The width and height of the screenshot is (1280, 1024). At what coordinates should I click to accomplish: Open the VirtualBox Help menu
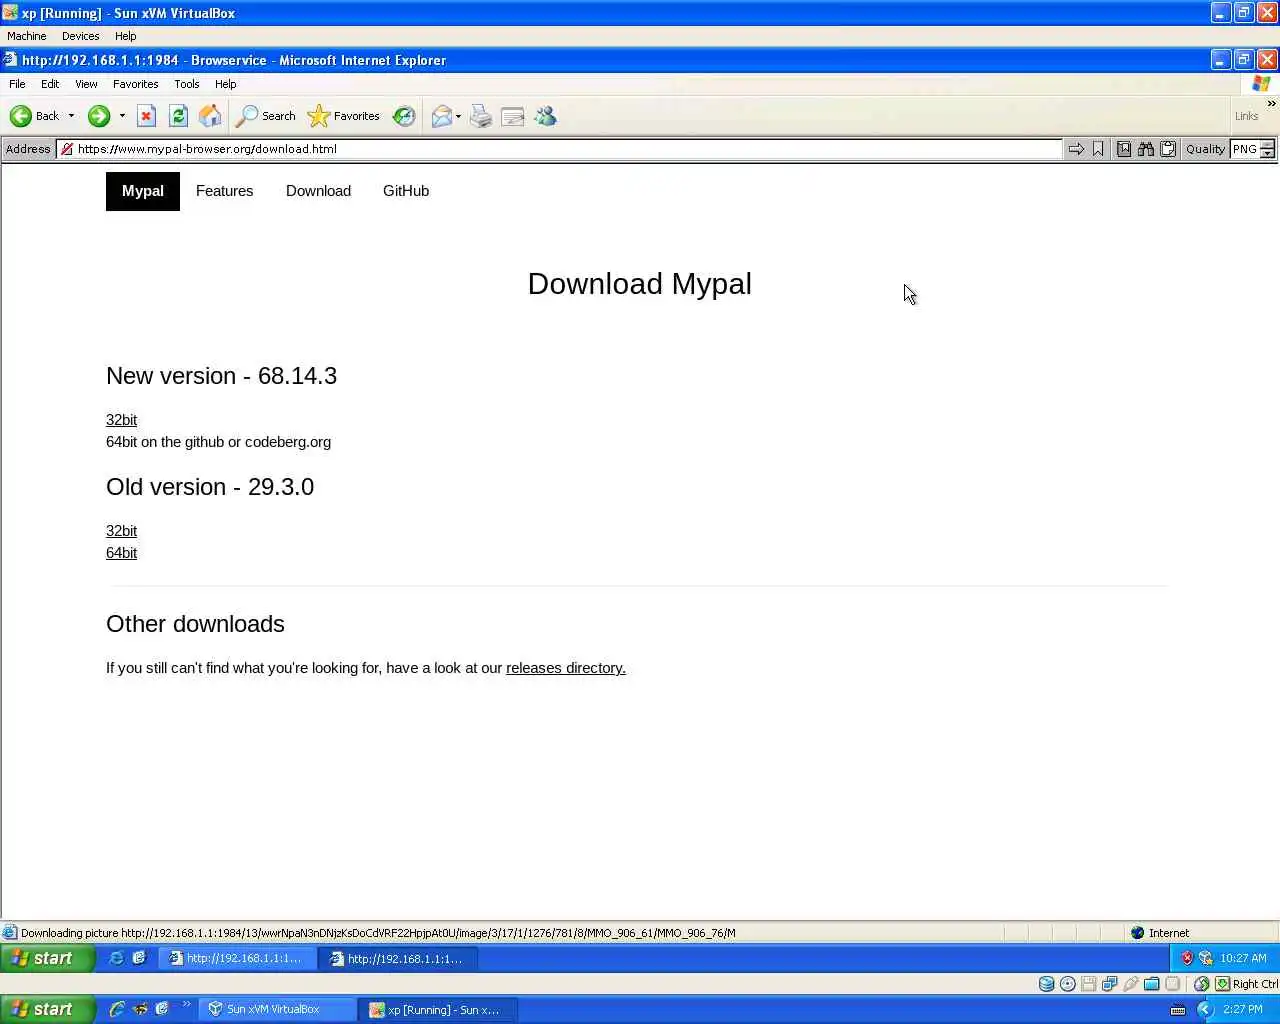(125, 36)
